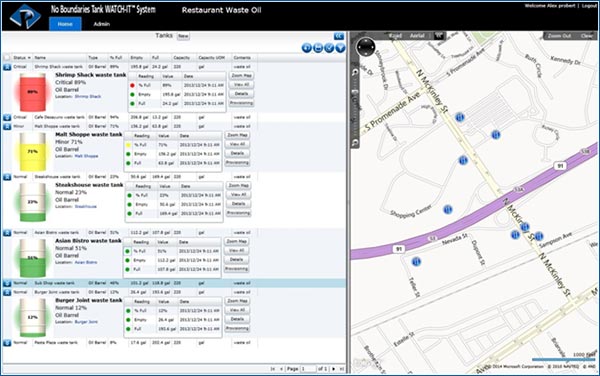Click the map pan compass control
The width and height of the screenshot is (600, 376).
[366, 47]
